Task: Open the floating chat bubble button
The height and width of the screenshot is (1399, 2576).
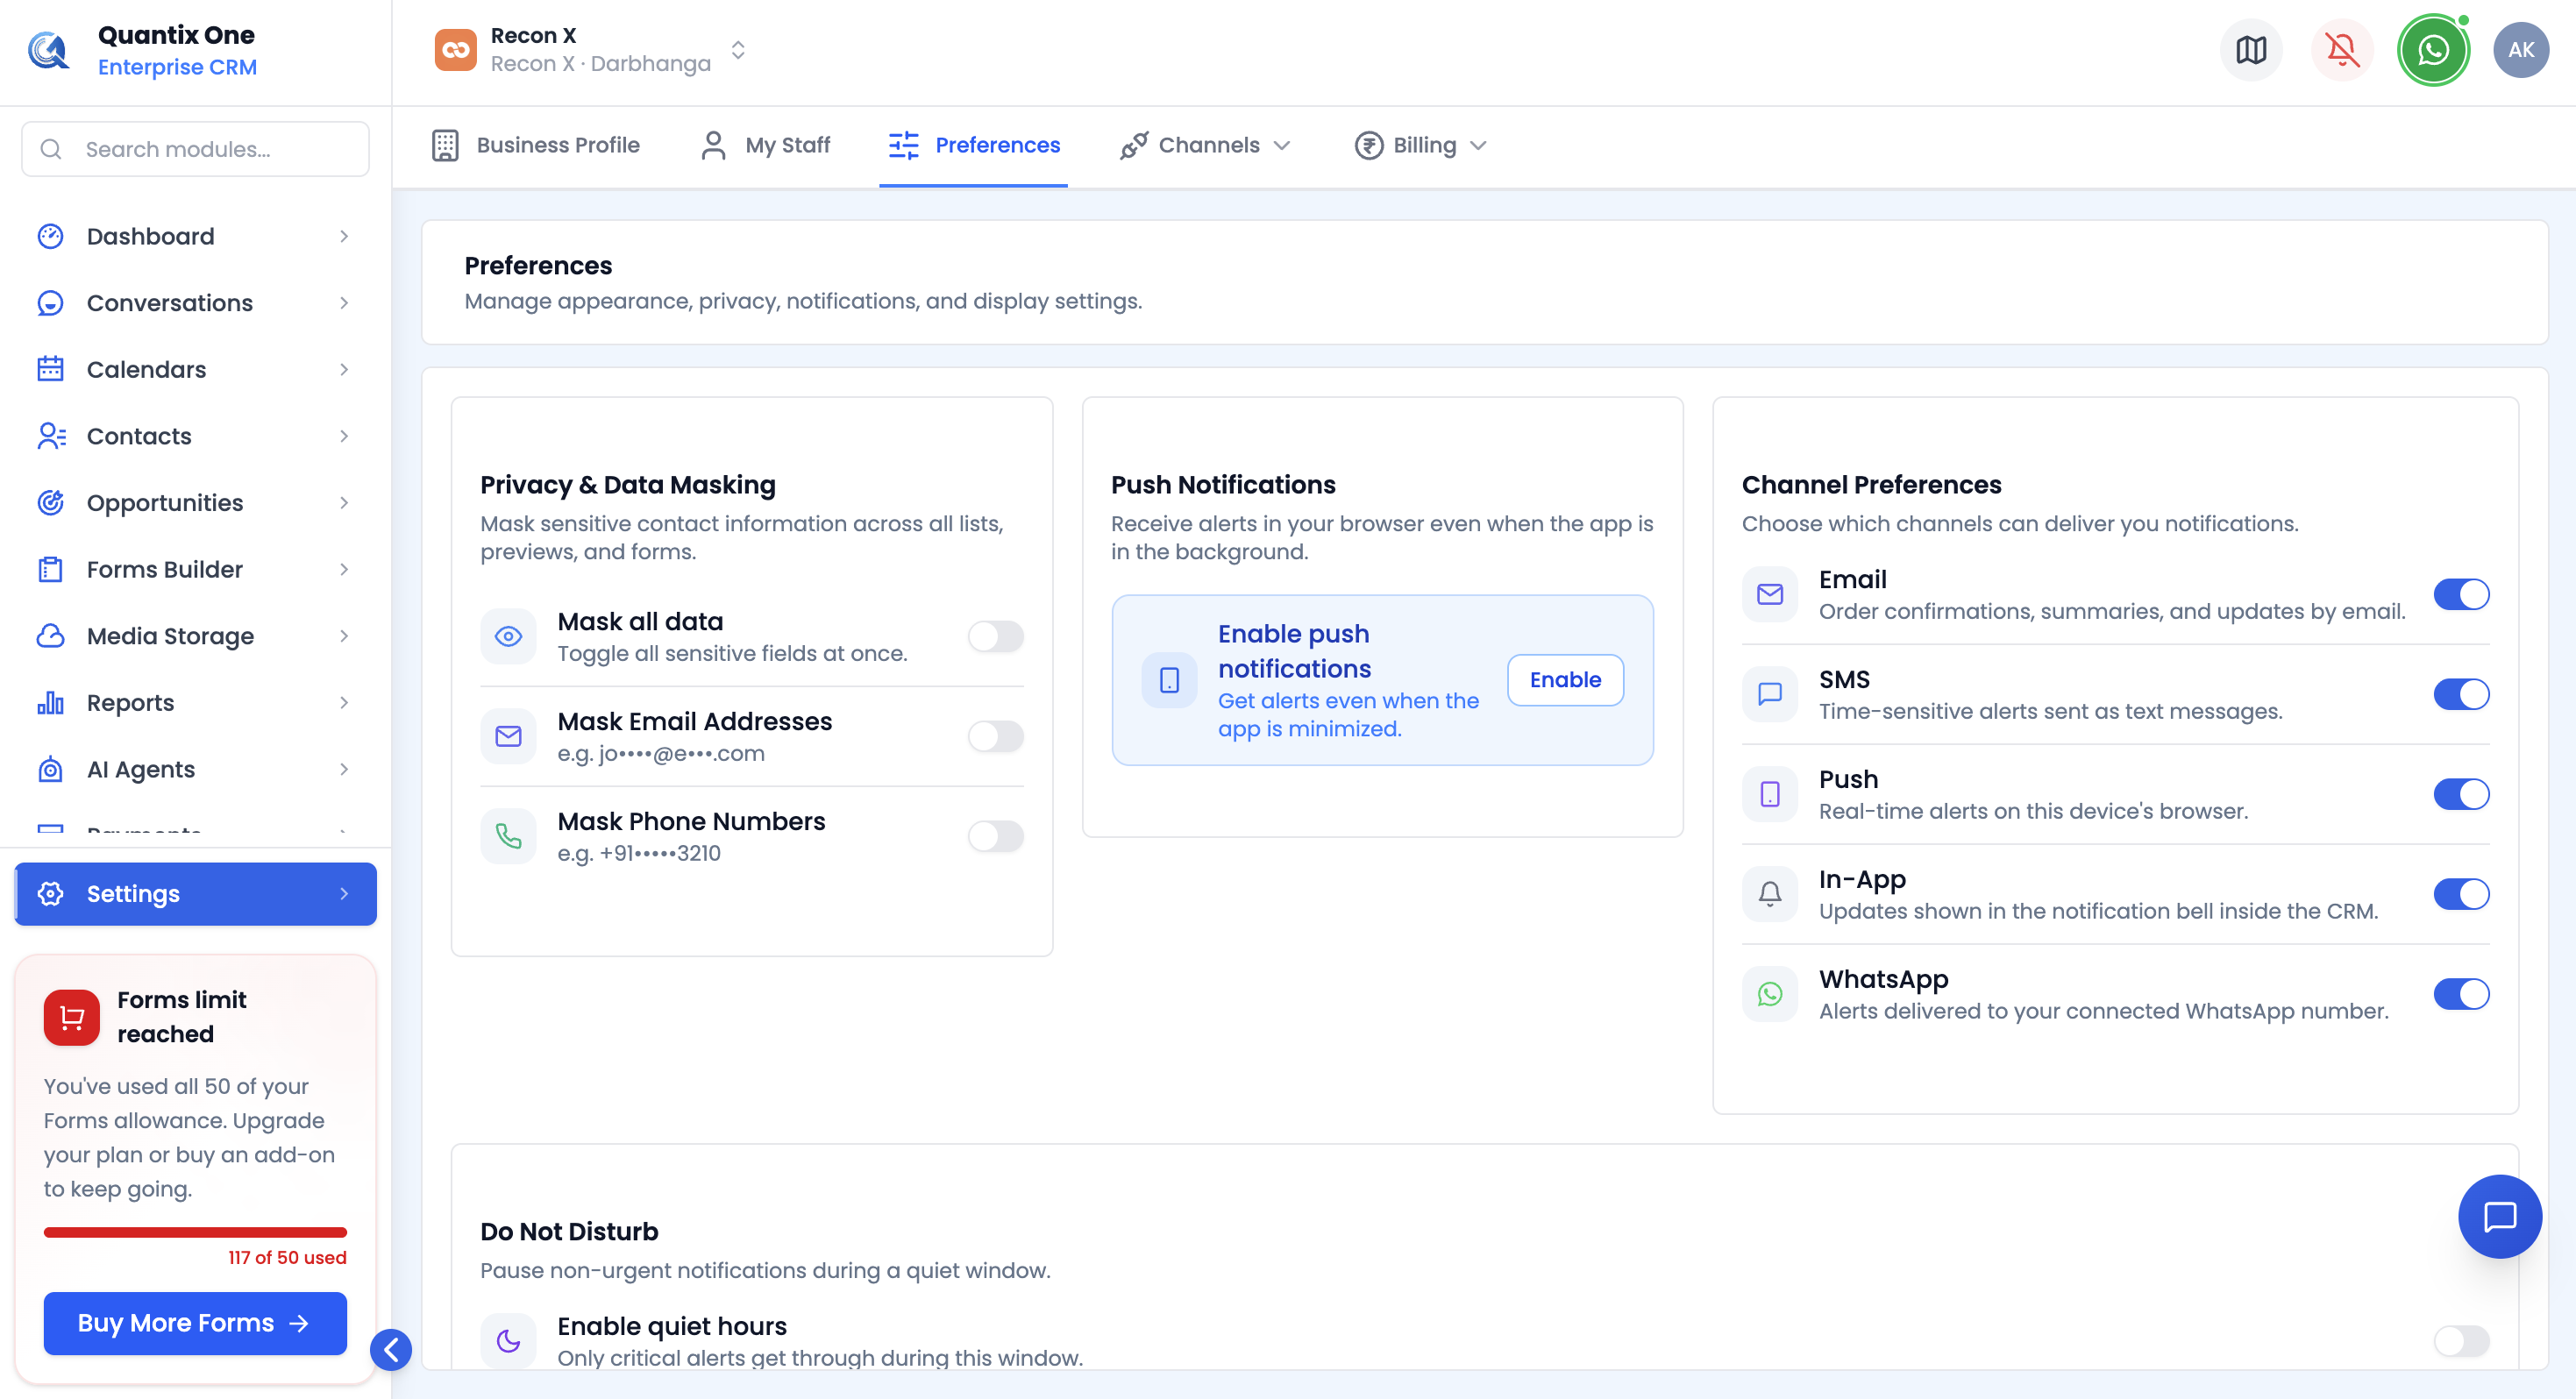Action: coord(2500,1216)
